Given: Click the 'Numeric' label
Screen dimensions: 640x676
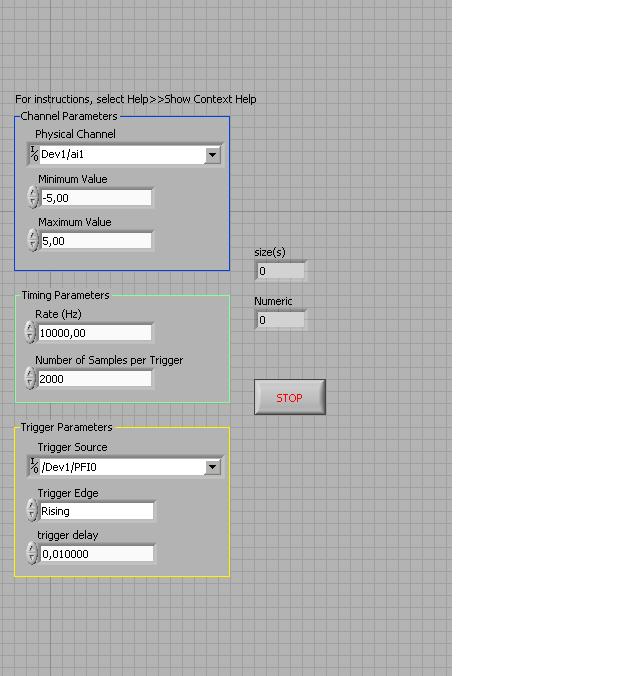Looking at the screenshot, I should click(x=273, y=301).
